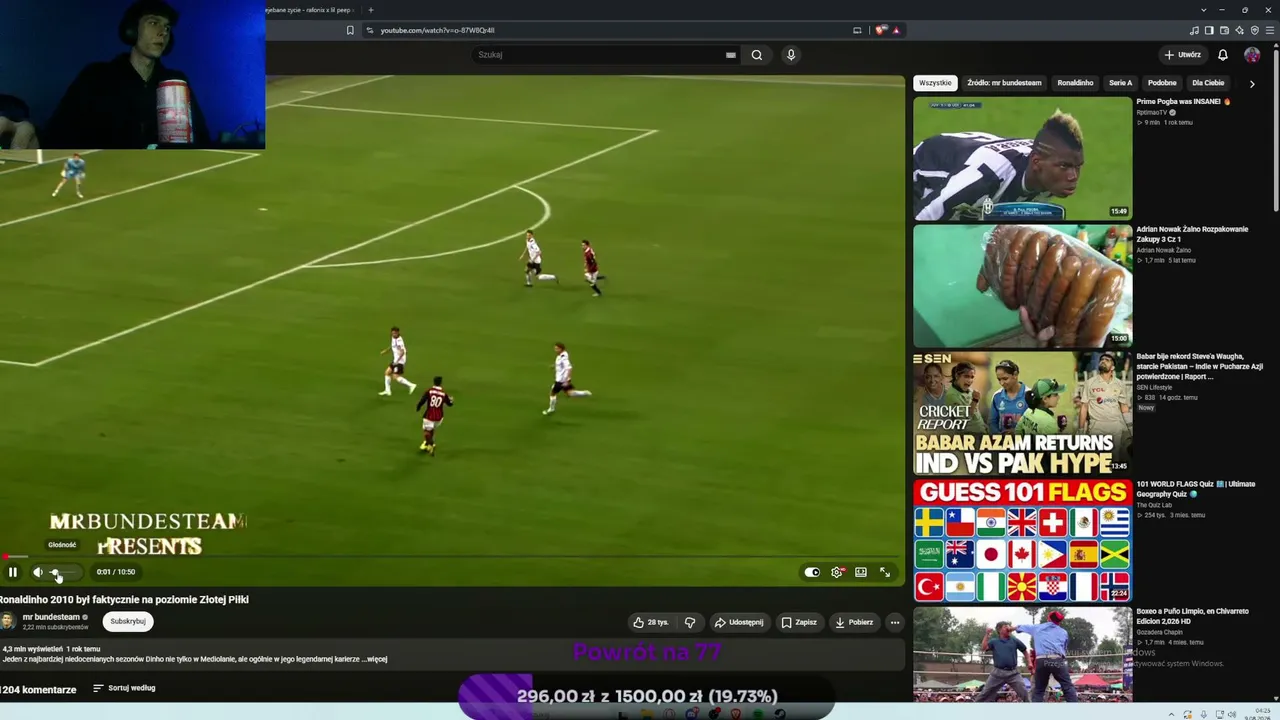Image resolution: width=1280 pixels, height=720 pixels.
Task: Open the Brave Wallet icon
Action: [1224, 30]
